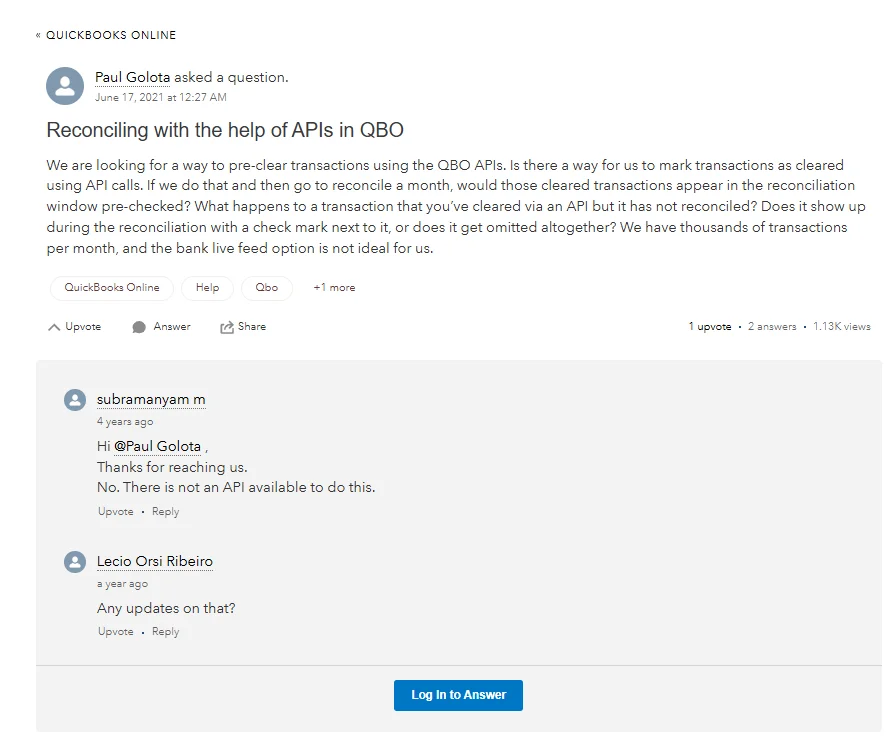
Task: Select the QuickBooks Online topic tag
Action: pos(112,288)
